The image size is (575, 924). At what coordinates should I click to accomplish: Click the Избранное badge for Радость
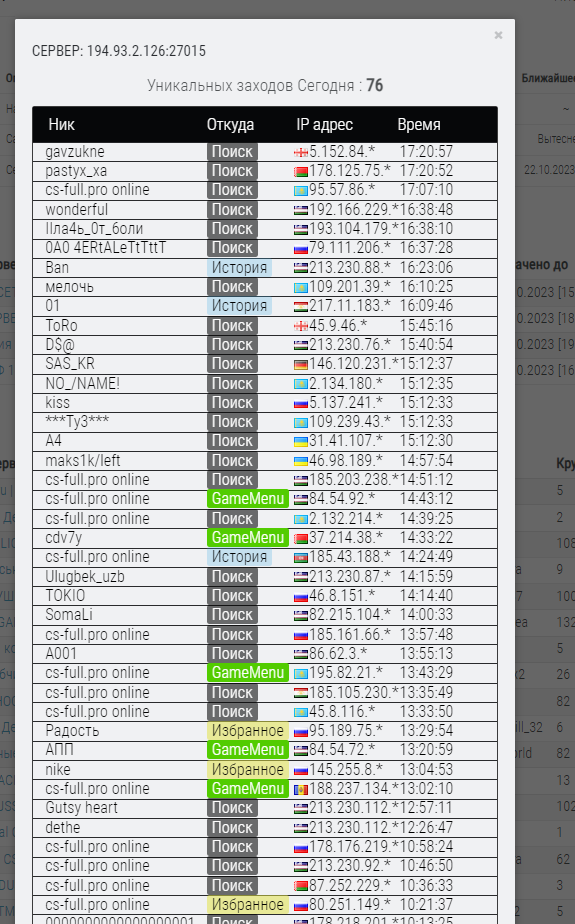coord(247,731)
